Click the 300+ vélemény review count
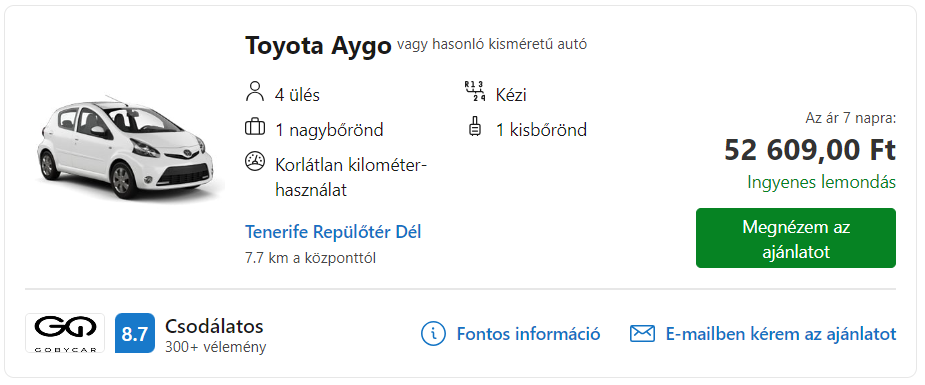Image resolution: width=925 pixels, height=385 pixels. pos(215,347)
